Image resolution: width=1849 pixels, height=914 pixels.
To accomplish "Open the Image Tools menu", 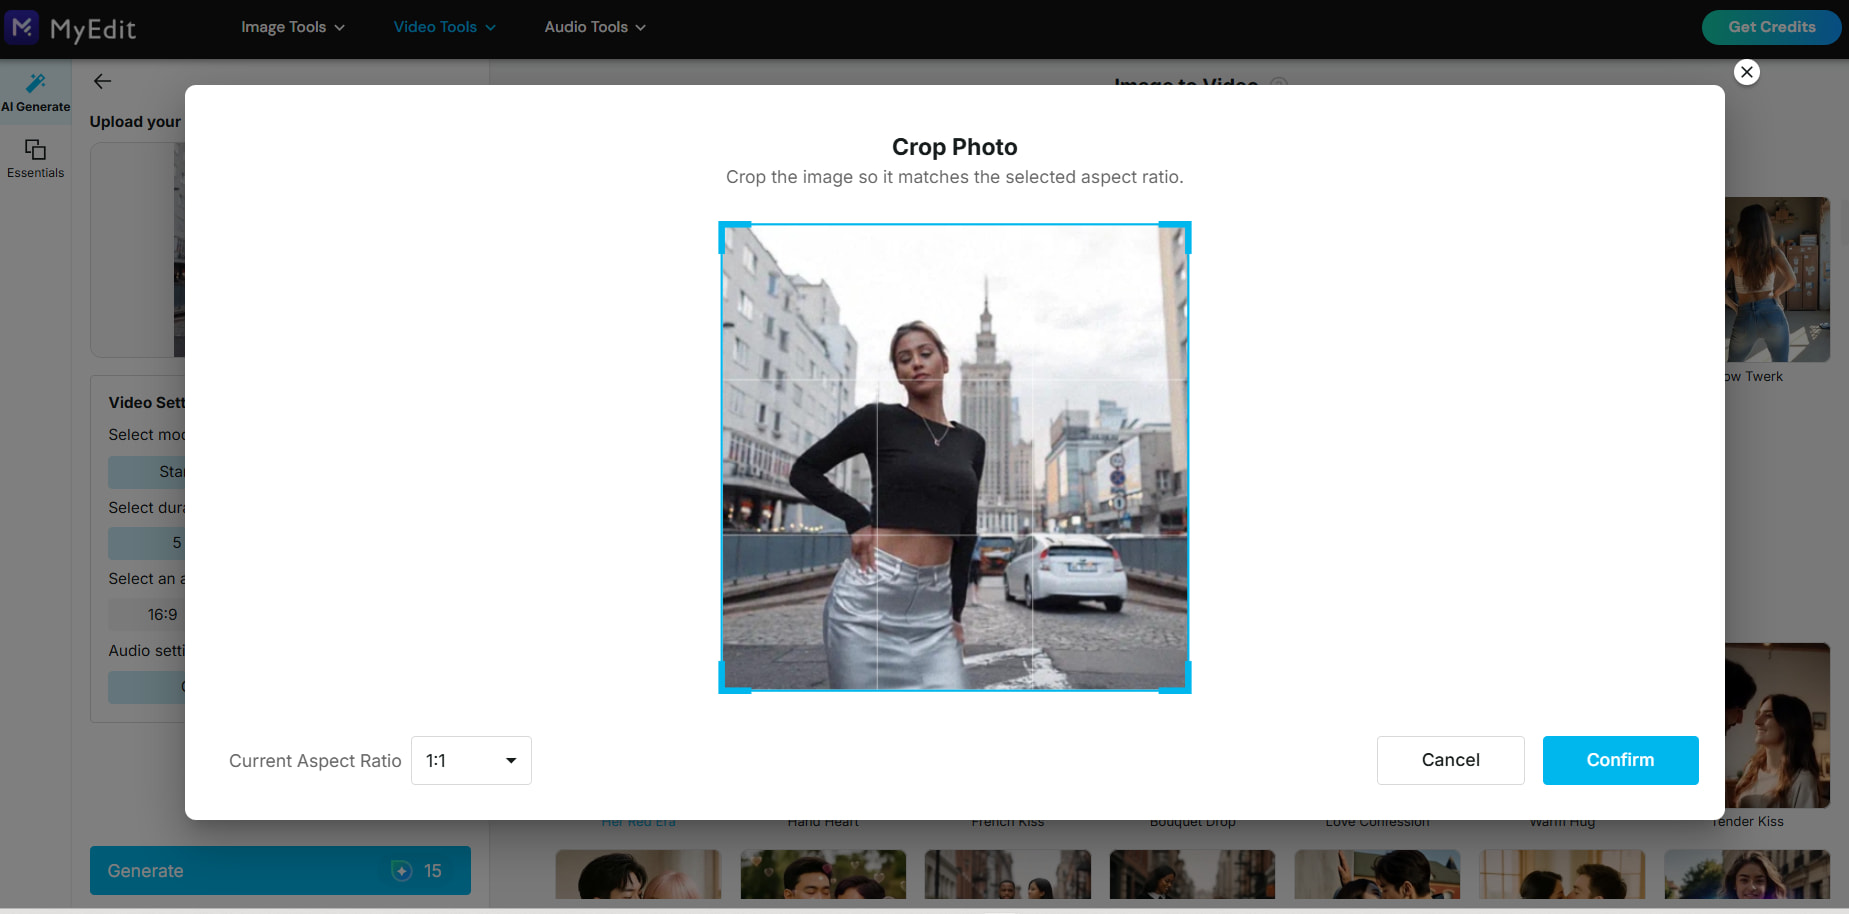I will point(293,27).
